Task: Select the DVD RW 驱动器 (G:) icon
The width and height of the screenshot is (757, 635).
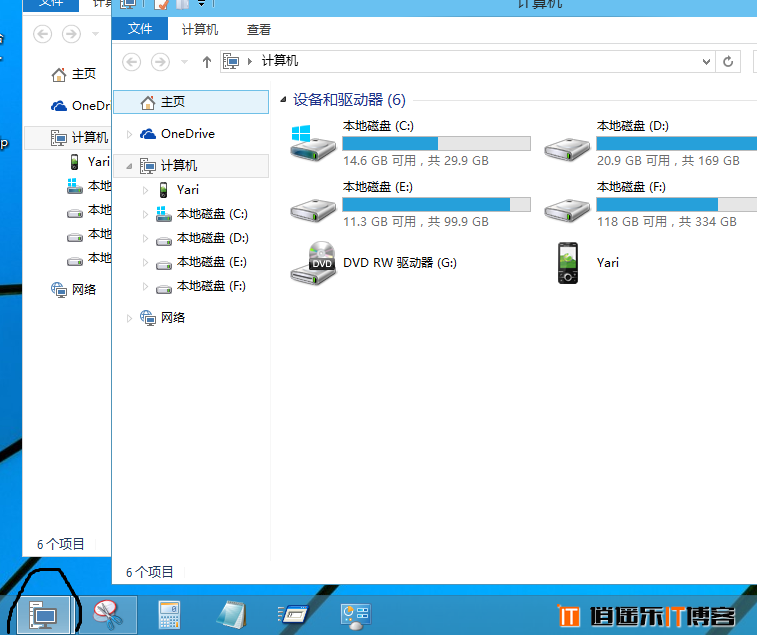Action: tap(313, 263)
